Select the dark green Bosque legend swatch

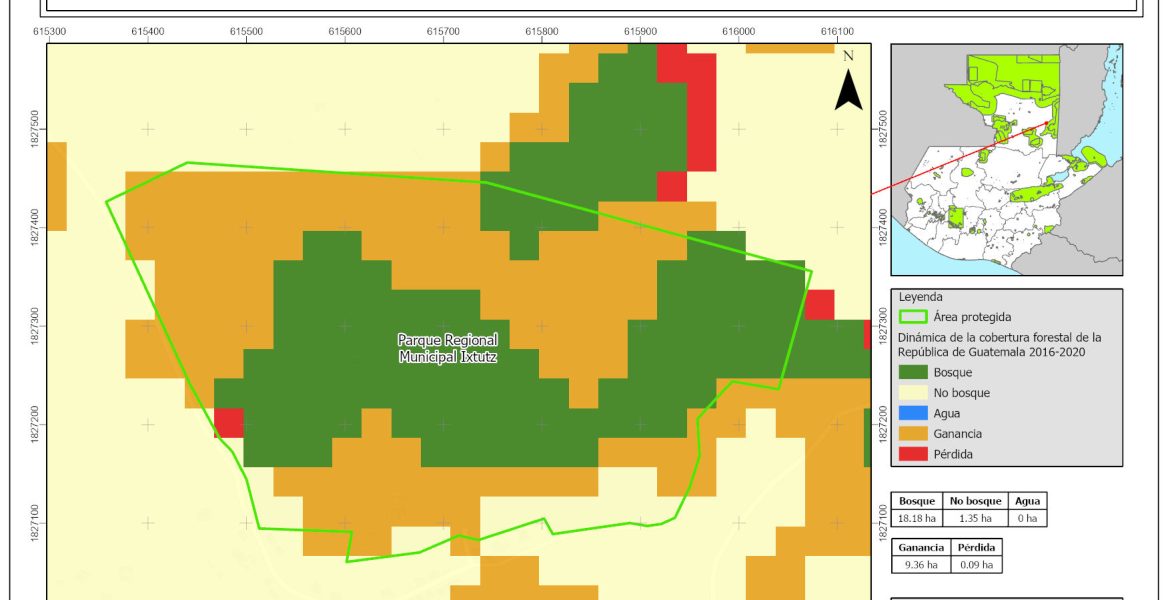[x=914, y=372]
